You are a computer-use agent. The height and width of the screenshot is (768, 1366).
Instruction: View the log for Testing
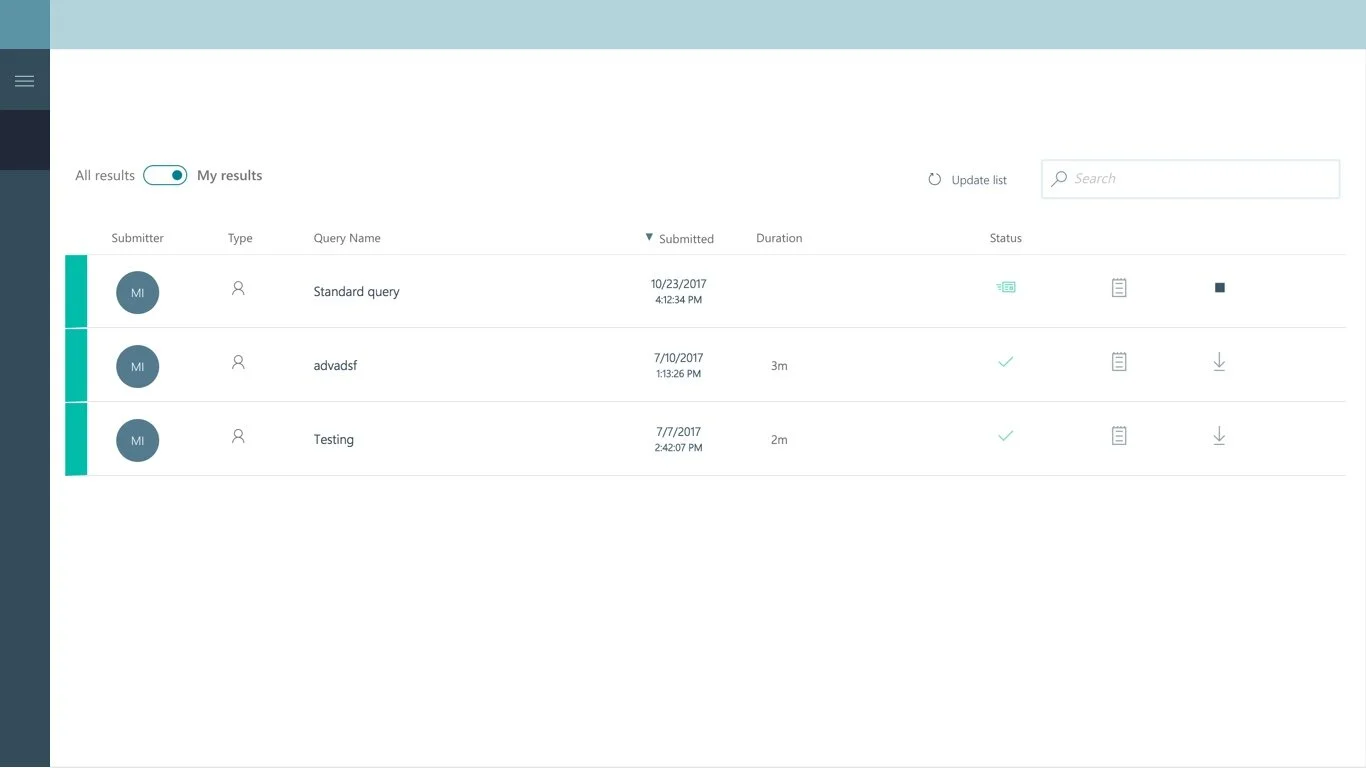click(x=1118, y=436)
